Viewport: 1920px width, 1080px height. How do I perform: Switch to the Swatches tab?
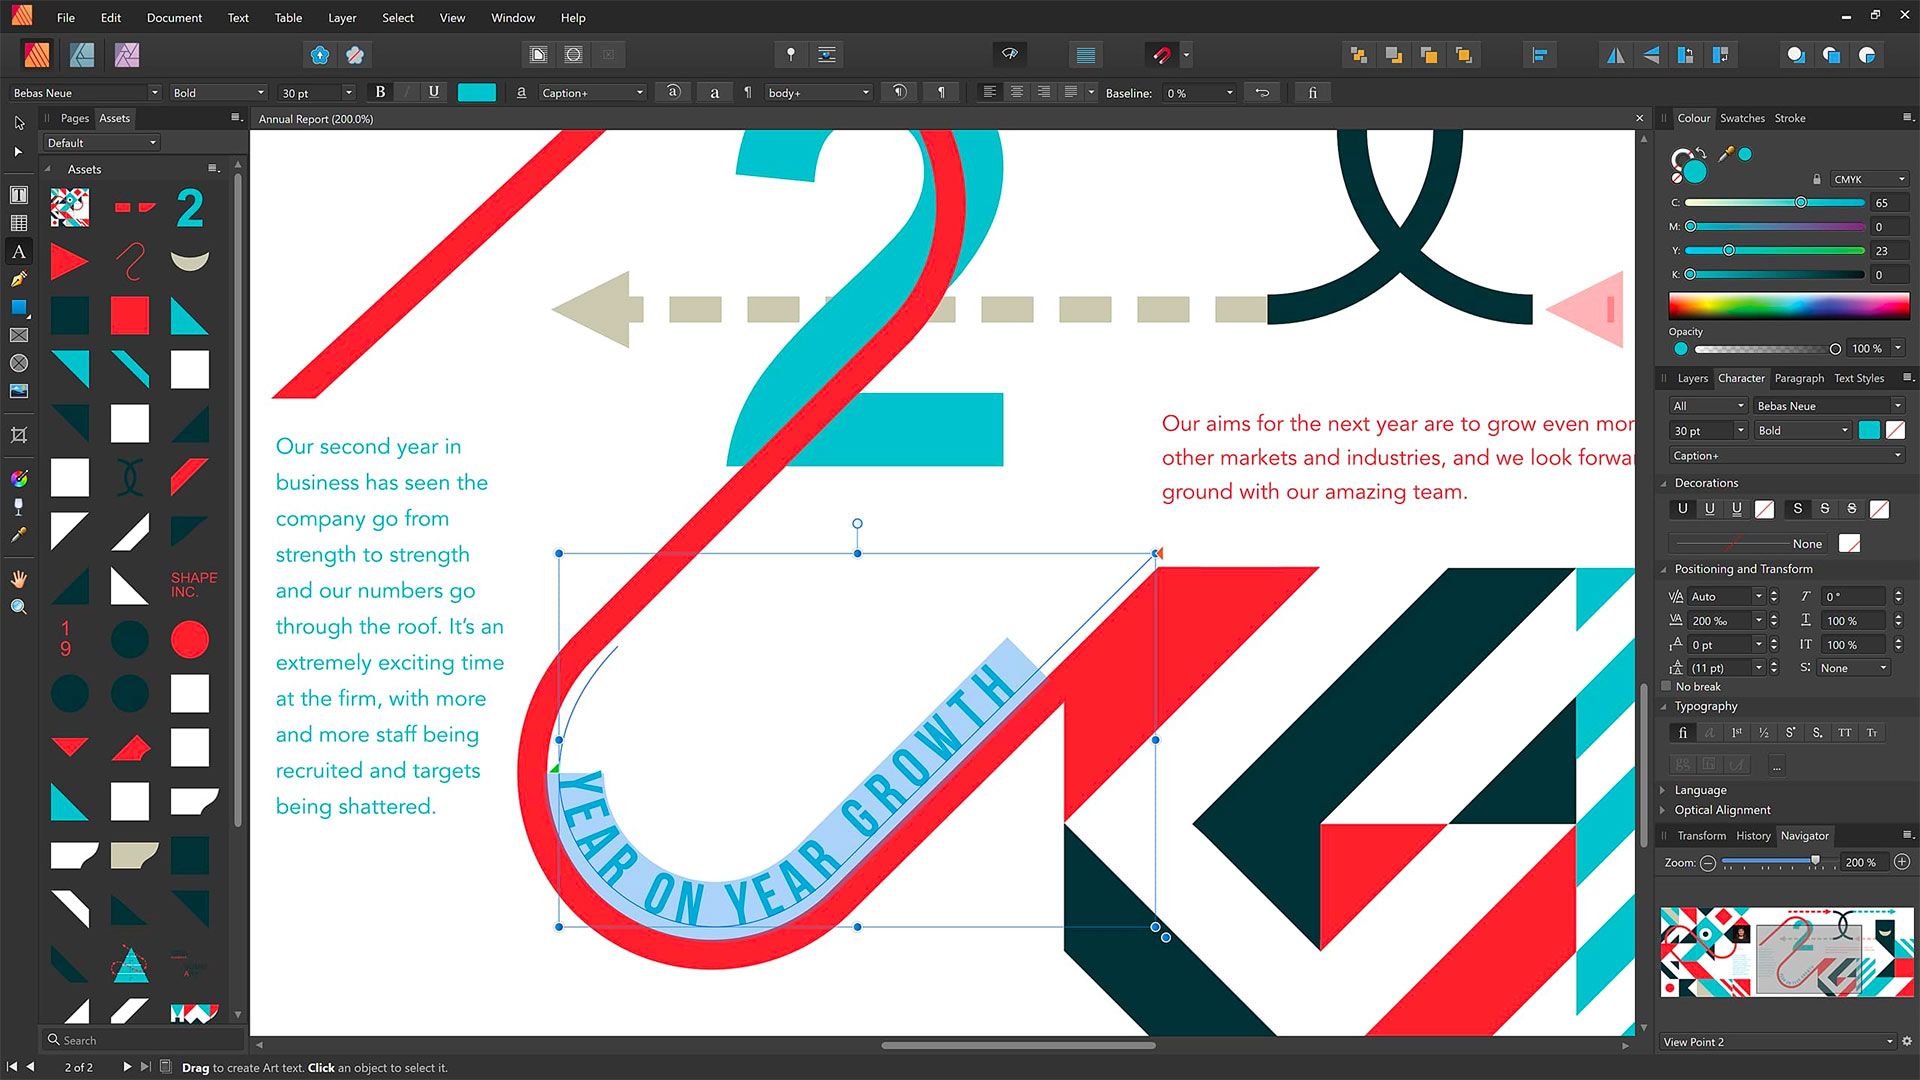coord(1742,118)
